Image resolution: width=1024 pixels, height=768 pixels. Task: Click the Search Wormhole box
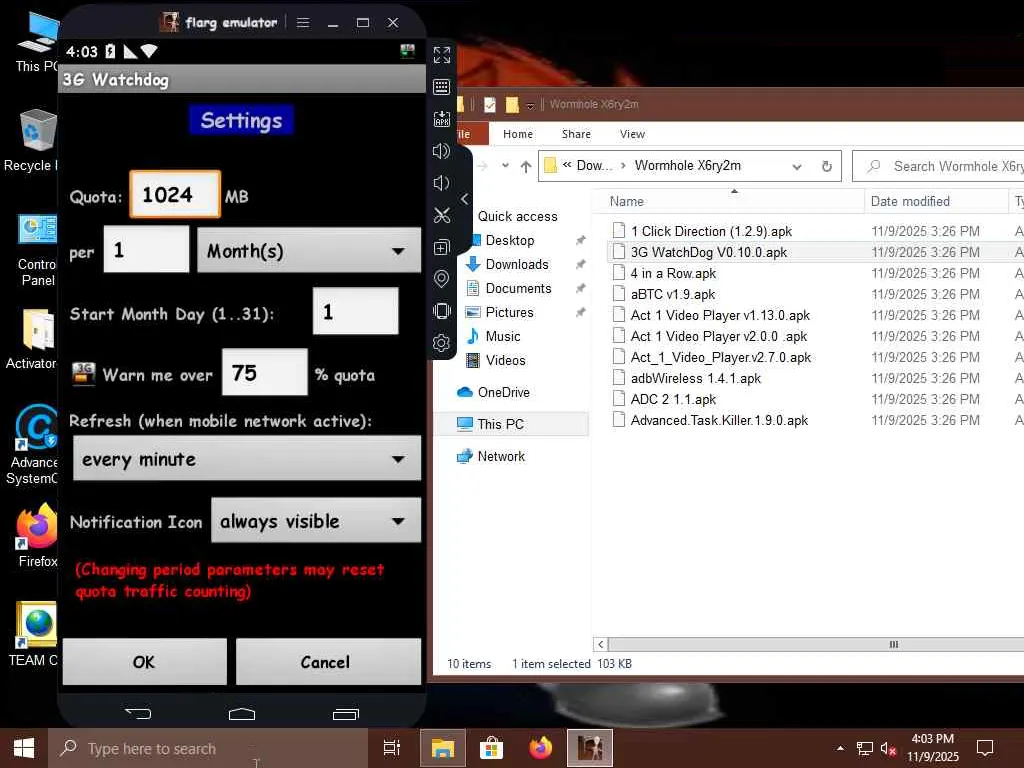tap(938, 167)
